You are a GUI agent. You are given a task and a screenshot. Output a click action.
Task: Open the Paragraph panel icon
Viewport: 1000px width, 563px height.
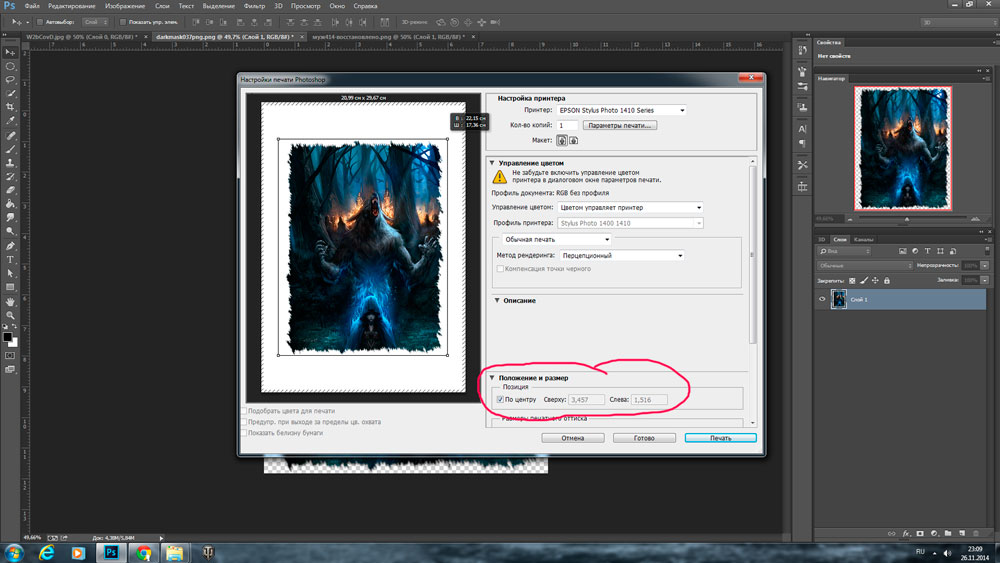tap(802, 143)
